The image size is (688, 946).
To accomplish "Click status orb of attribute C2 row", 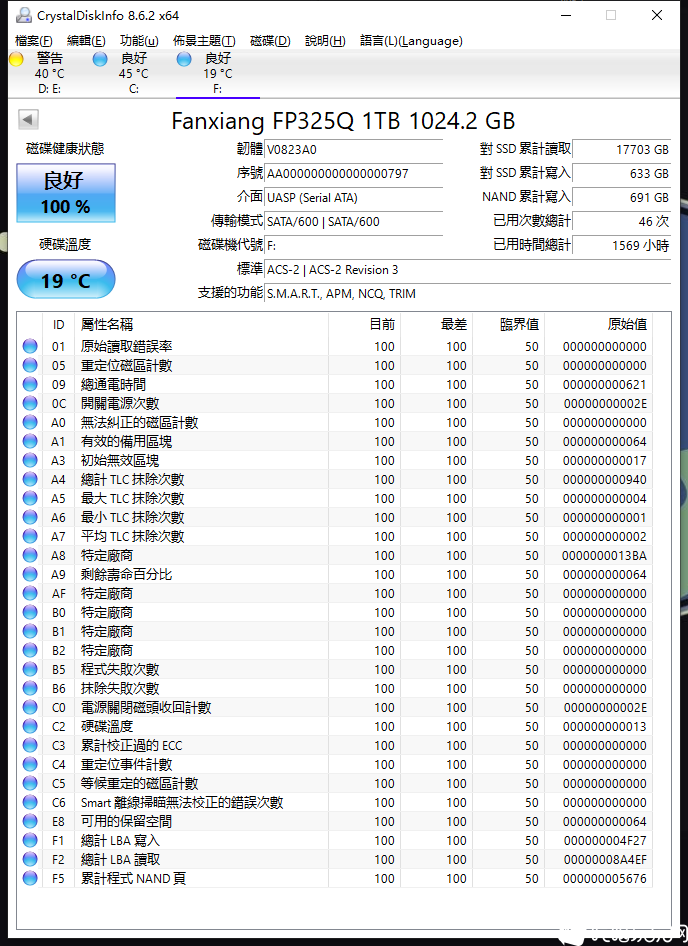I will point(30,726).
